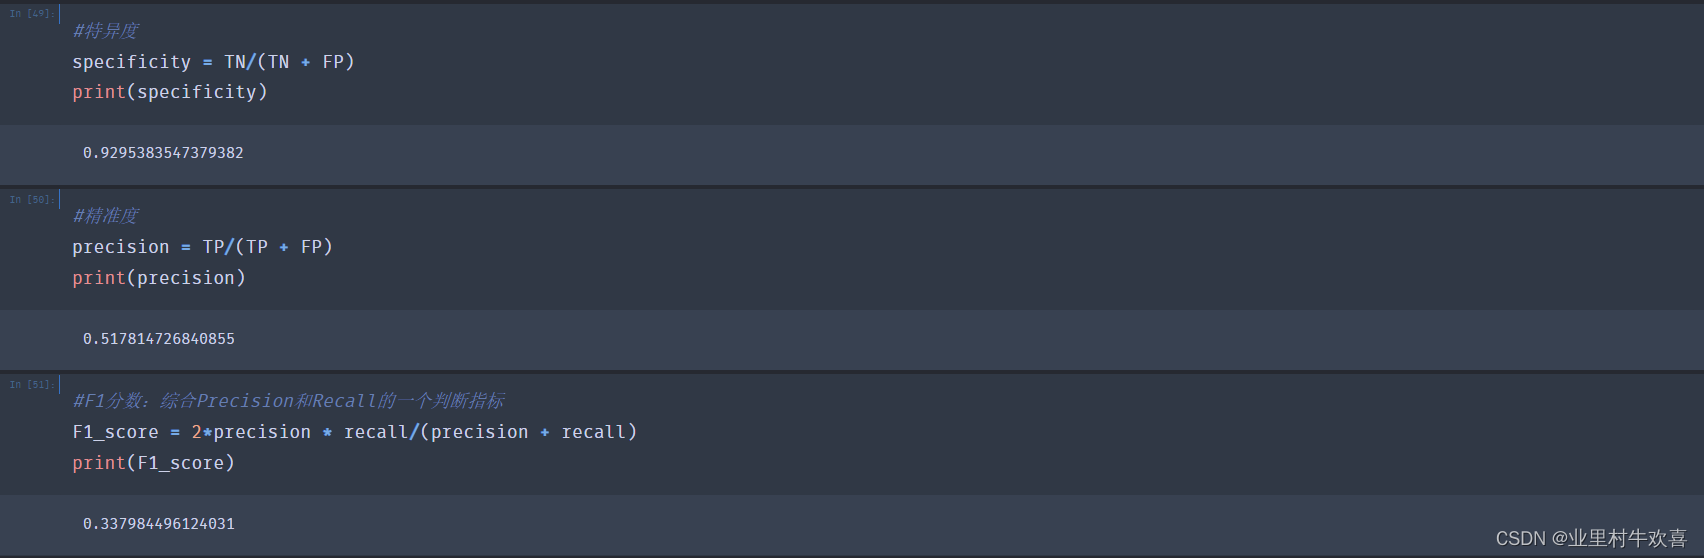
Task: Click the #精准度 comment line
Action: [105, 216]
